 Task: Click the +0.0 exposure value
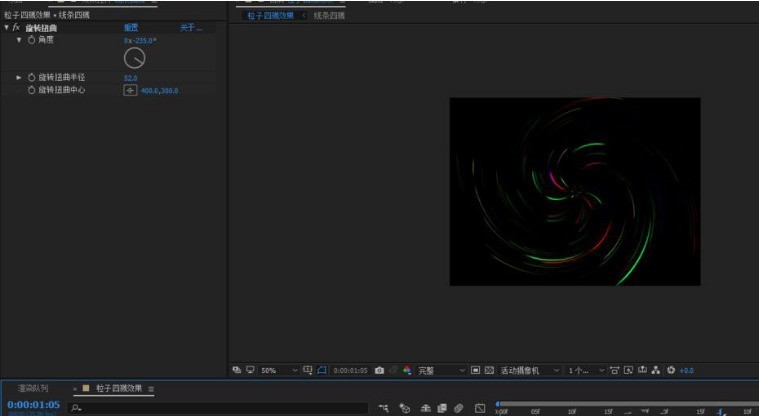point(686,370)
